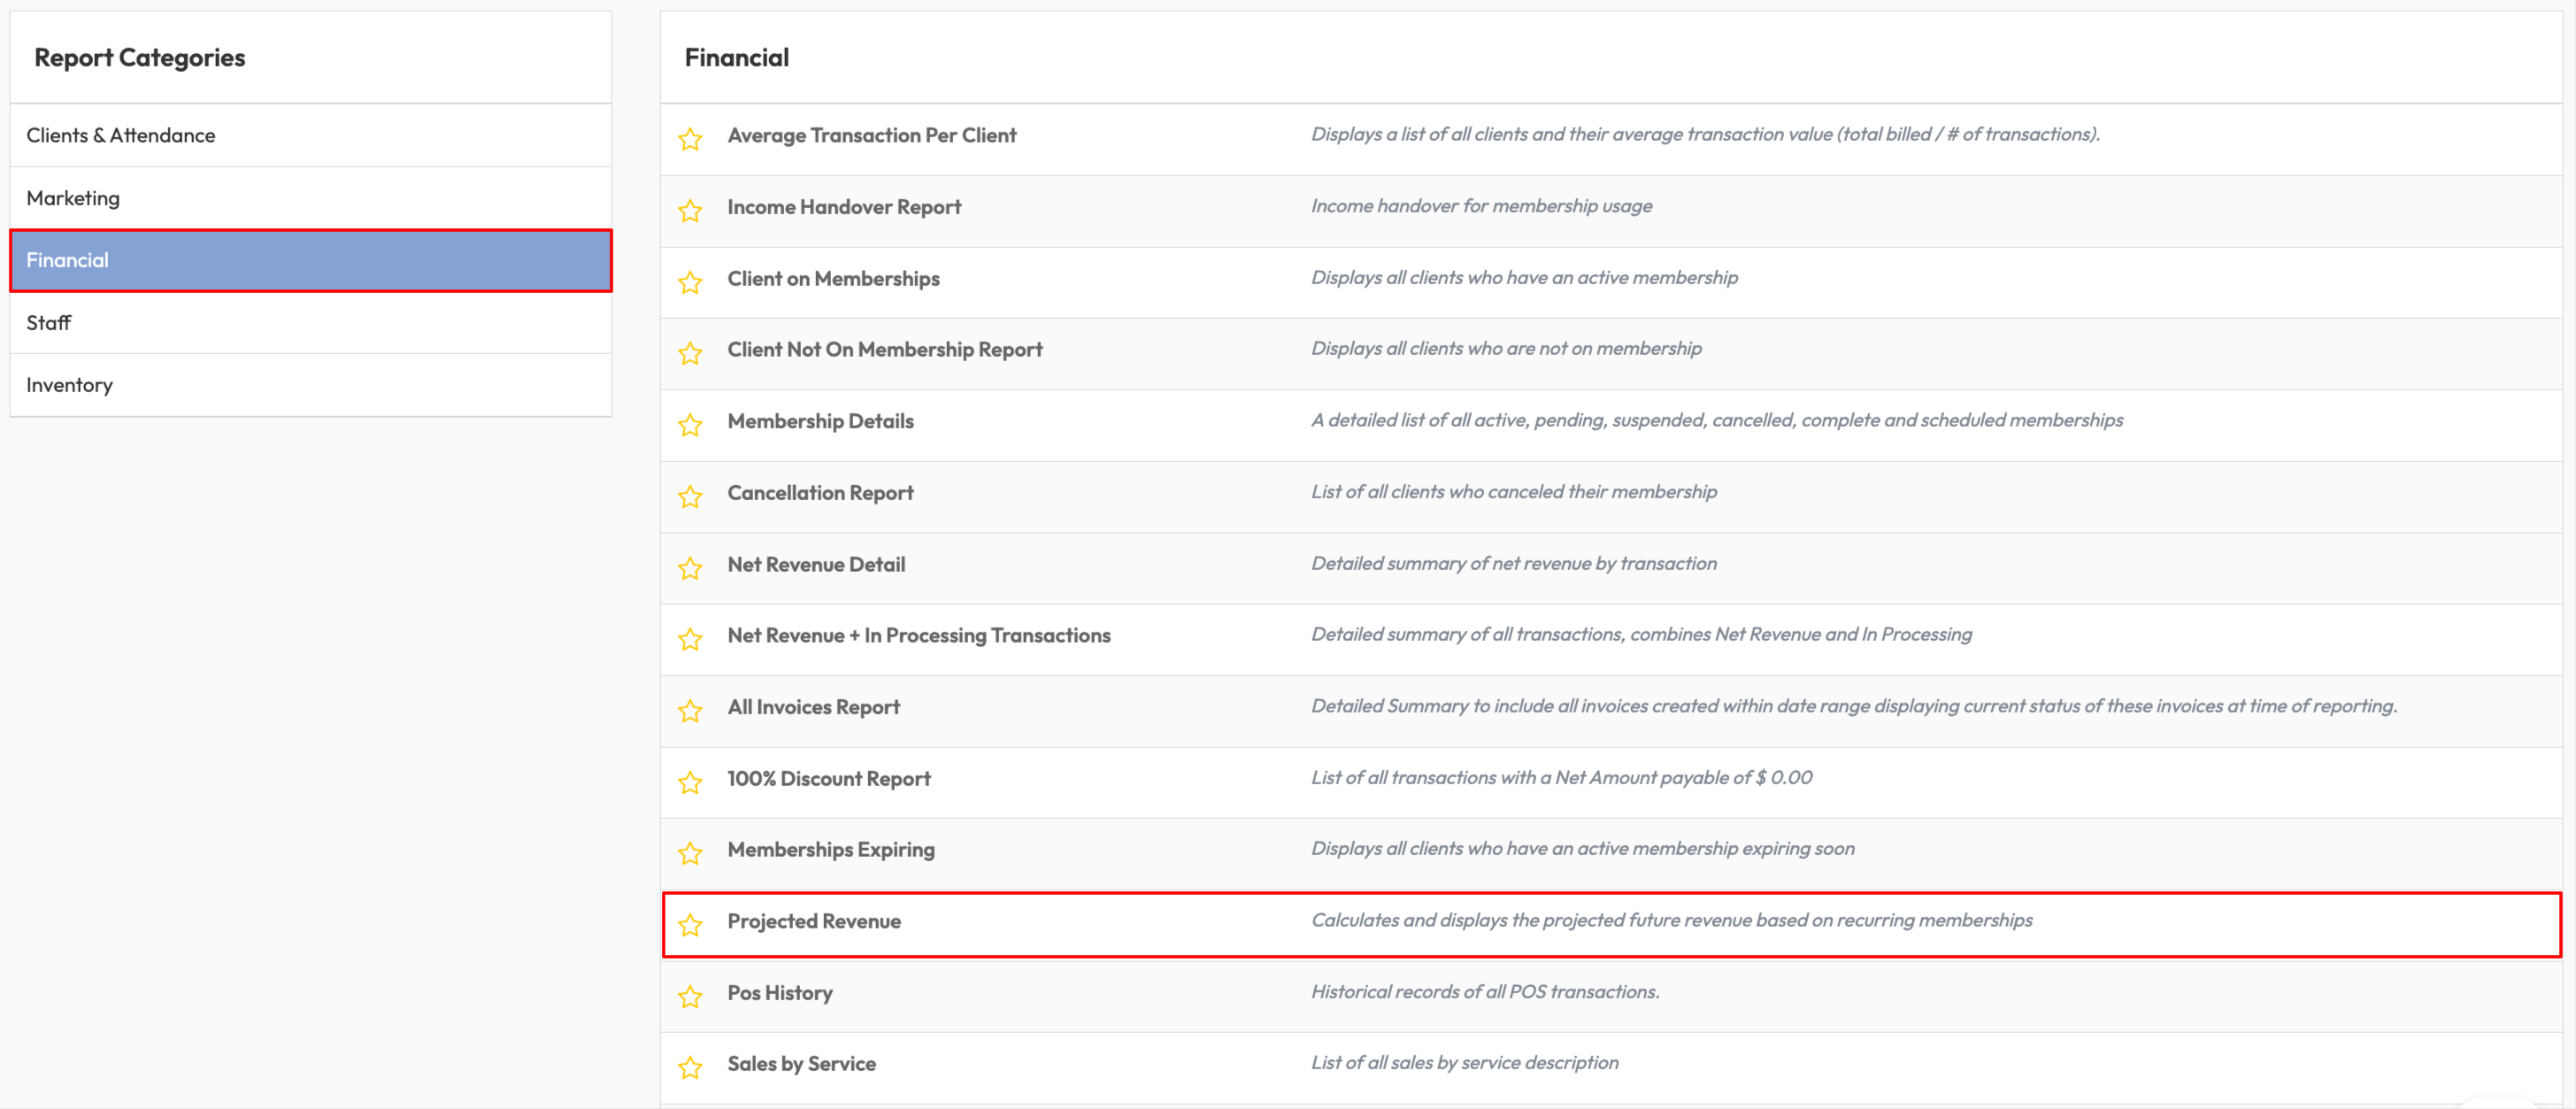Star the Pos History report
Screen dimensions: 2576x1109
tap(690, 996)
